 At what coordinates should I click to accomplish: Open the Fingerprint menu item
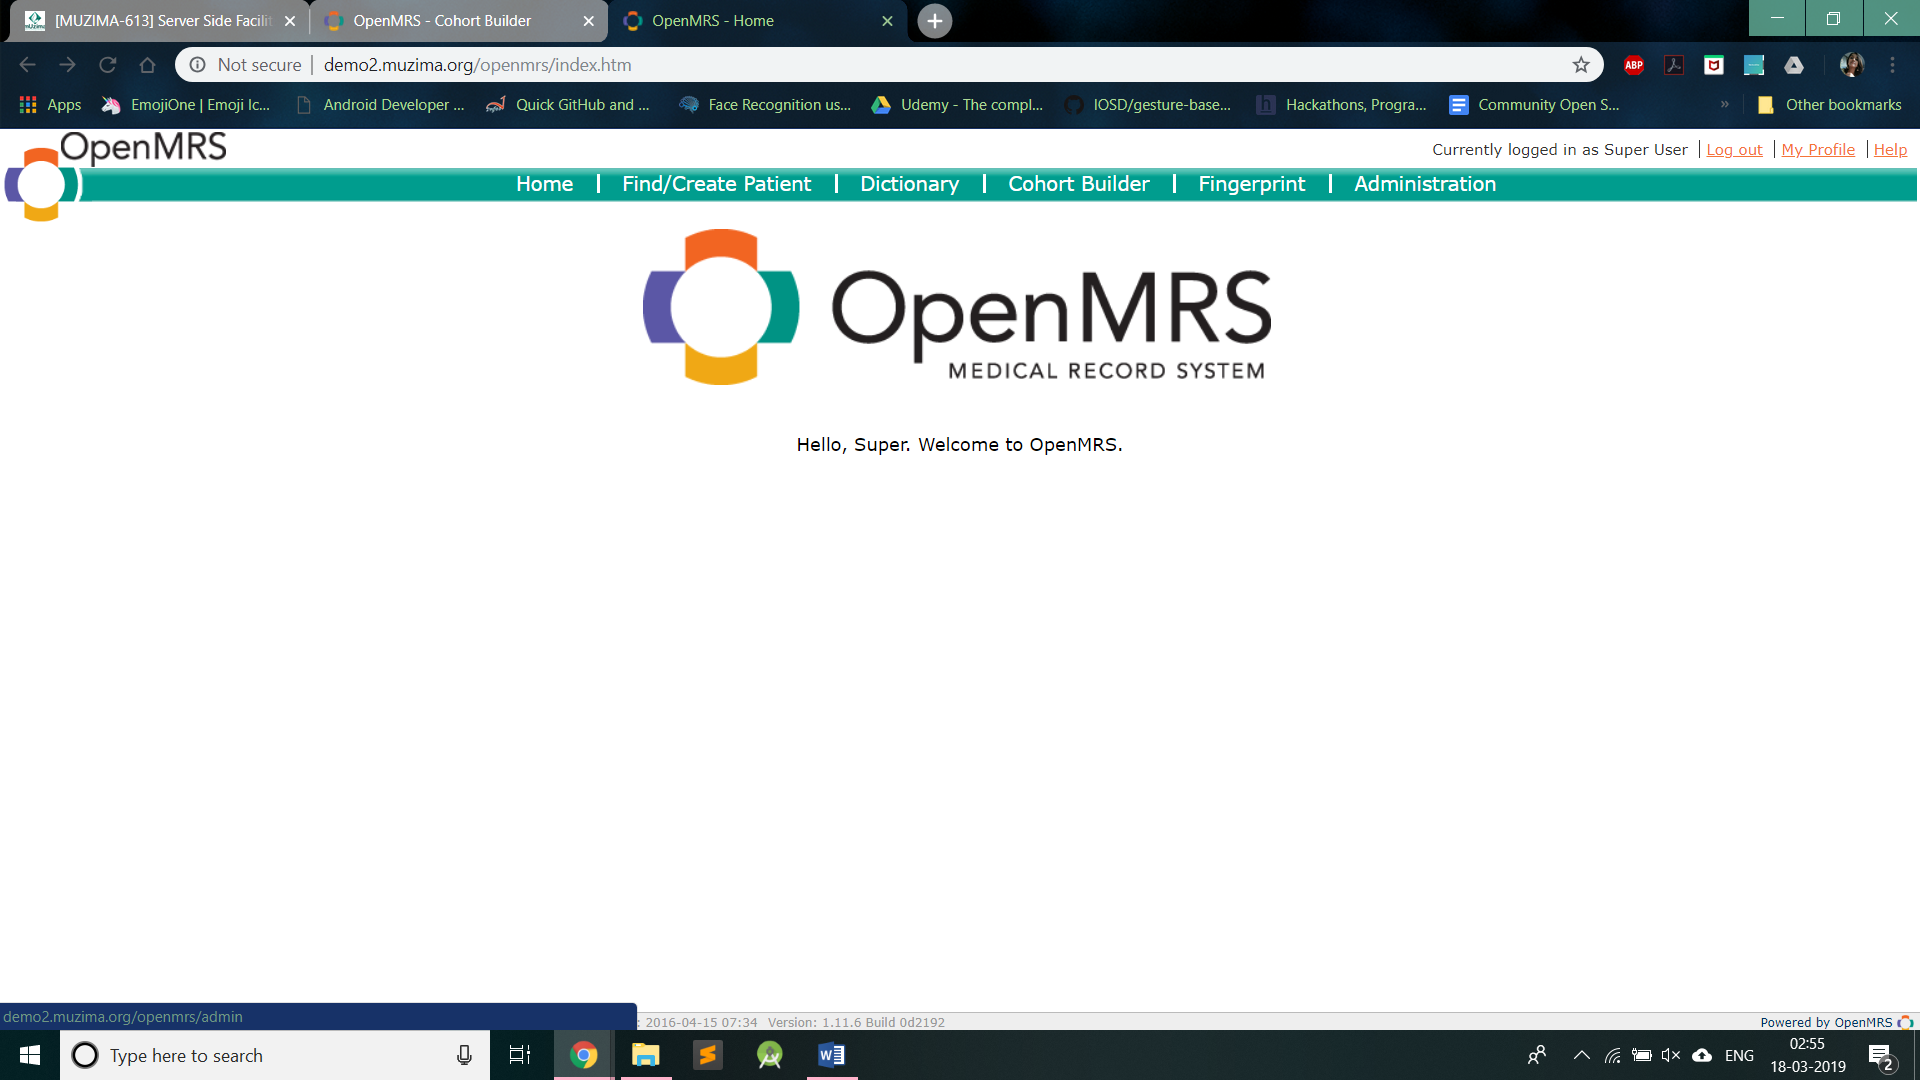coord(1252,184)
